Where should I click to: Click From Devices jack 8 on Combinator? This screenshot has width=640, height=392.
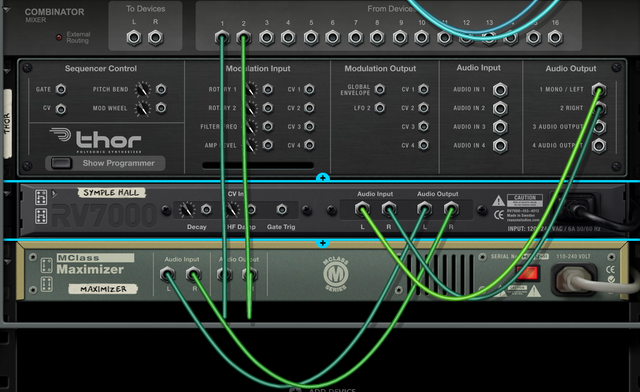(x=377, y=38)
